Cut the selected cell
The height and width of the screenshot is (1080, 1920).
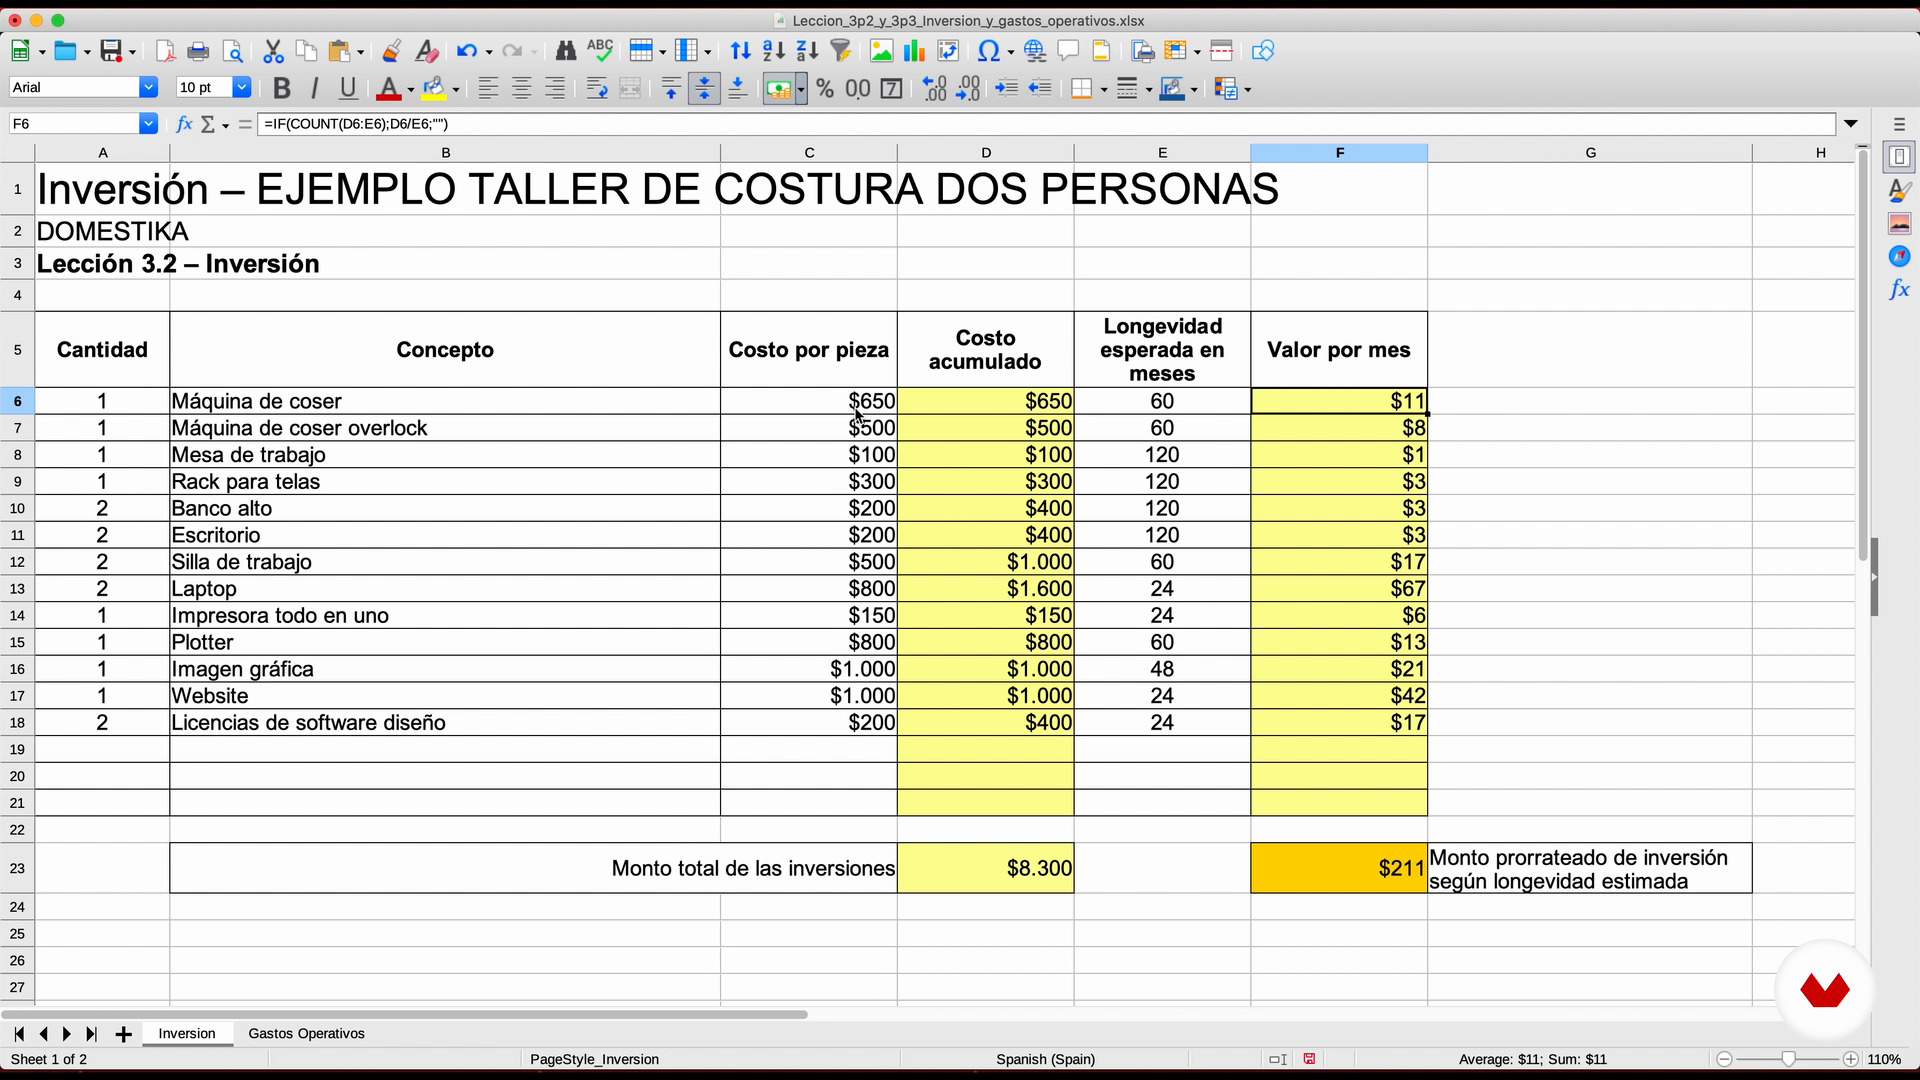pos(273,51)
